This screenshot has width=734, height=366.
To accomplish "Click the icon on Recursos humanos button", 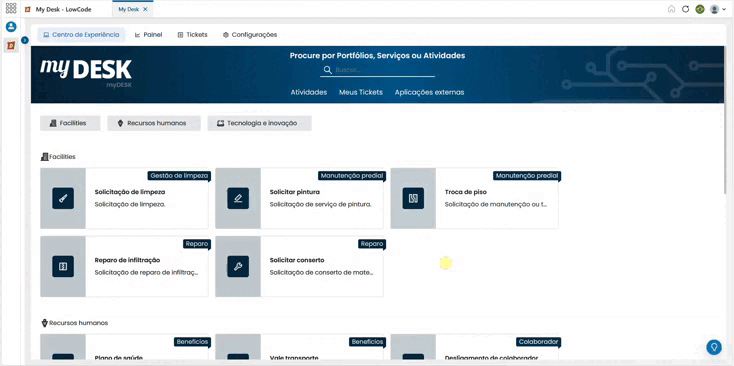I will tap(120, 123).
